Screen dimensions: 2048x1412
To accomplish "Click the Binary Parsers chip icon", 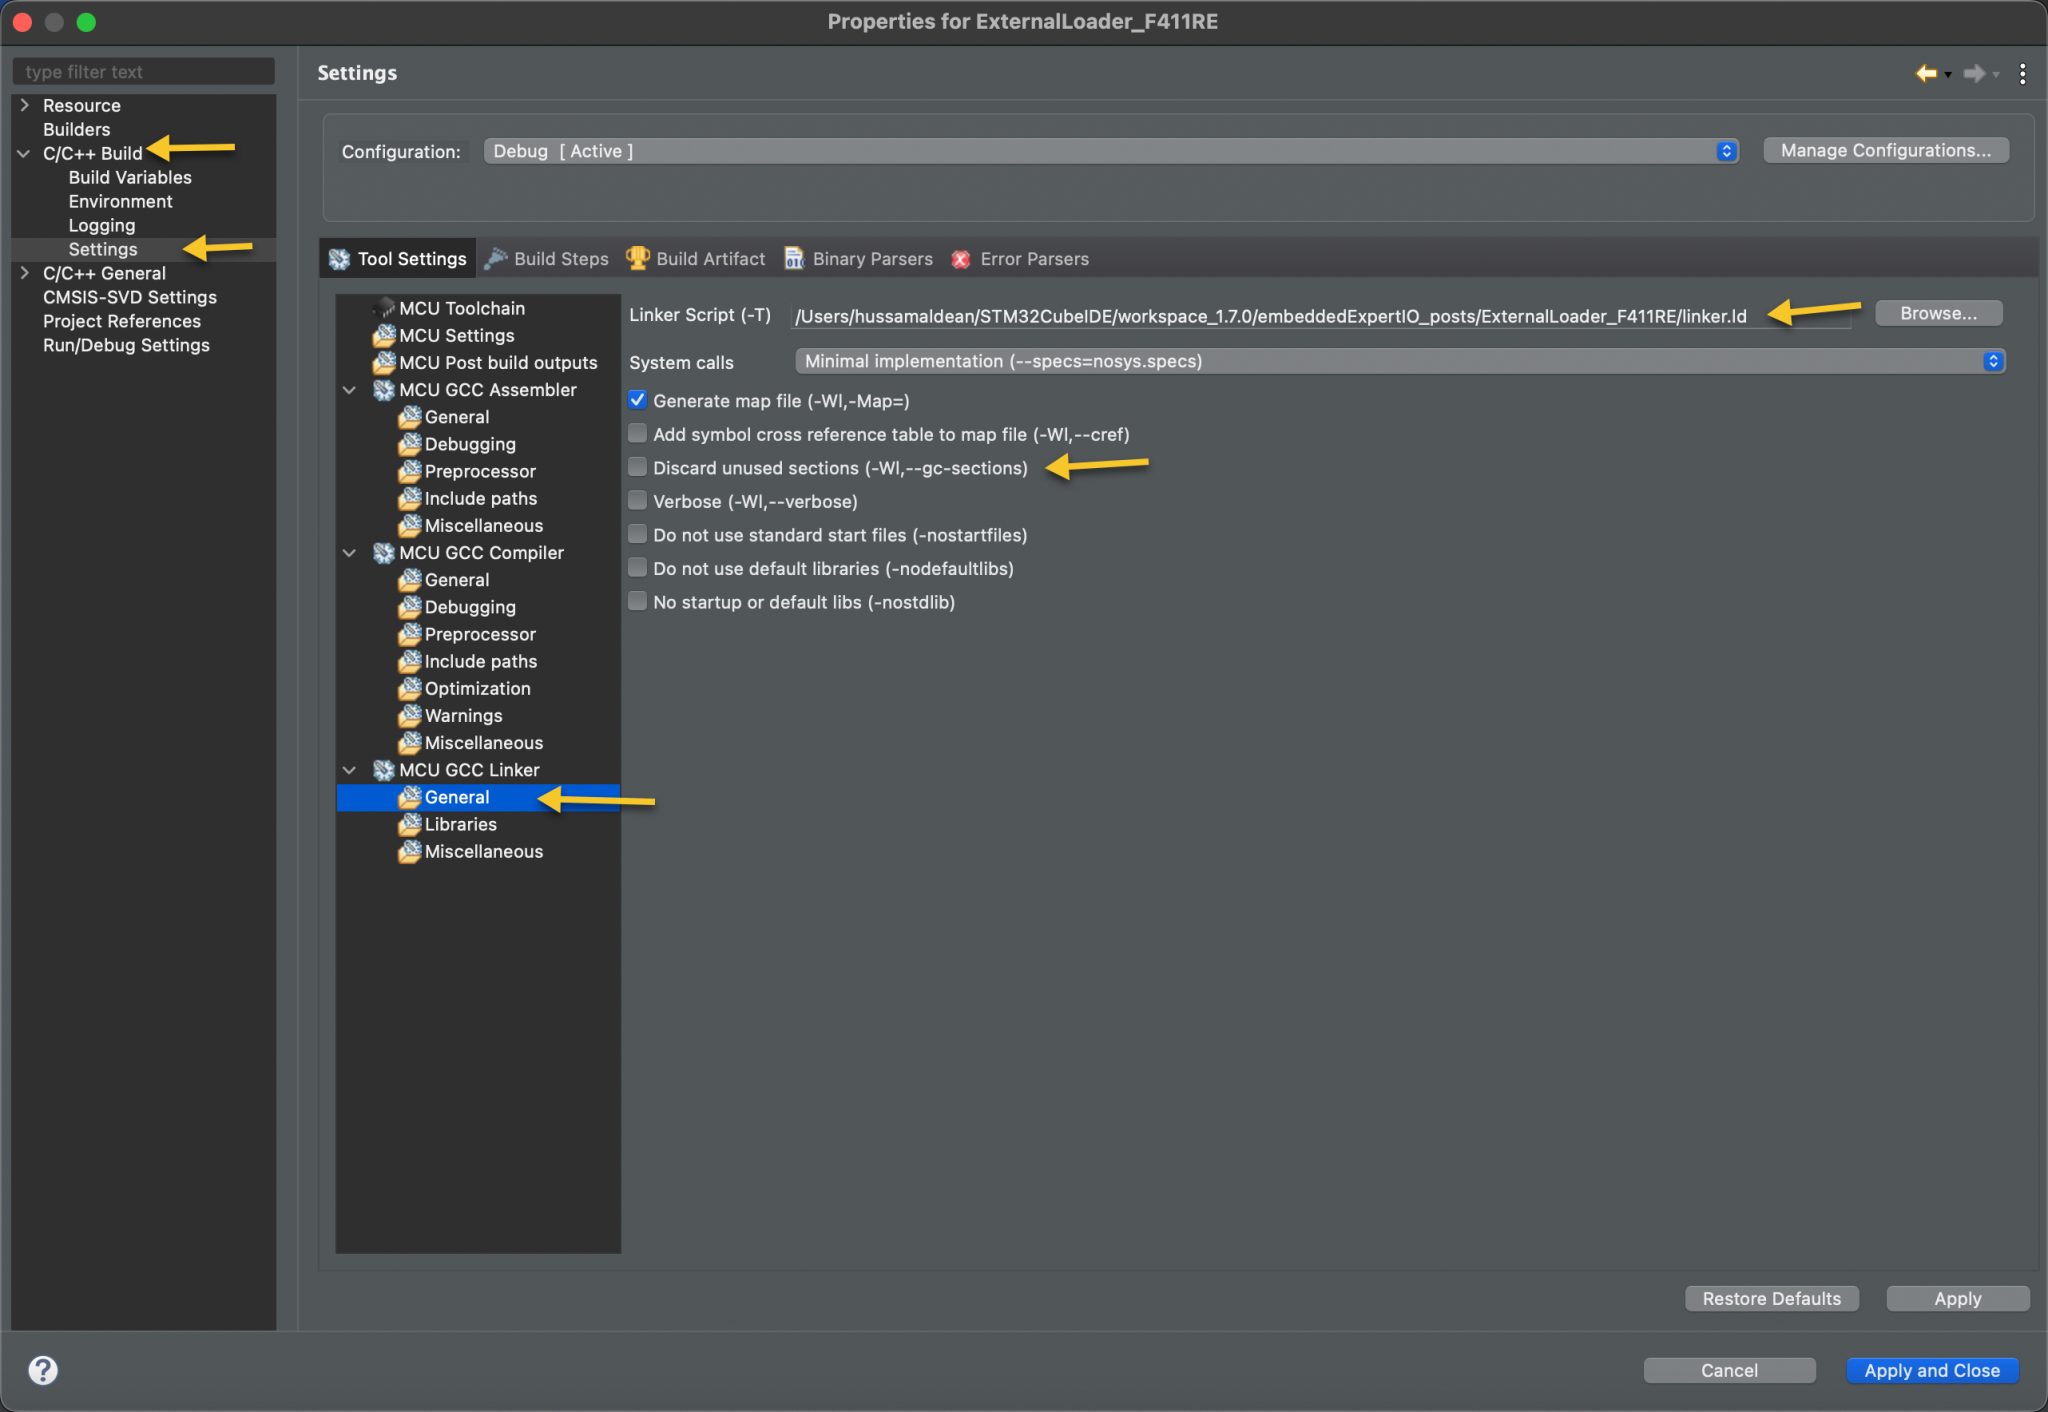I will (793, 258).
